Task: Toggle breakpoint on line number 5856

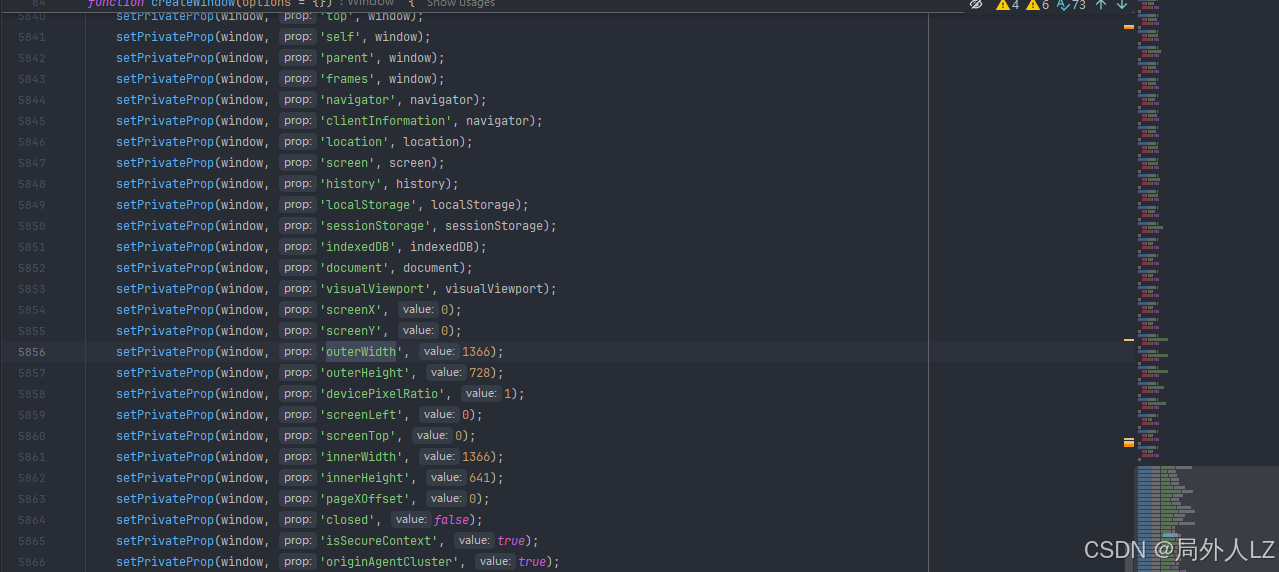Action: point(31,352)
